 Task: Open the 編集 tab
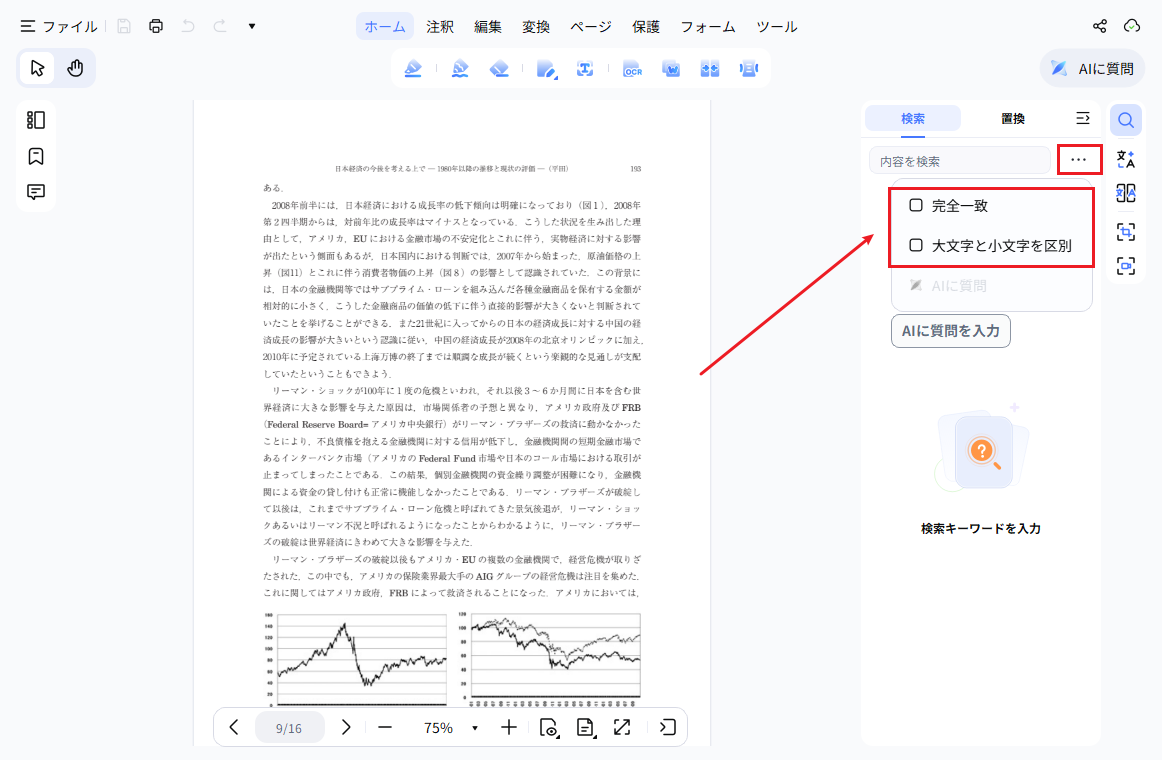click(x=488, y=27)
